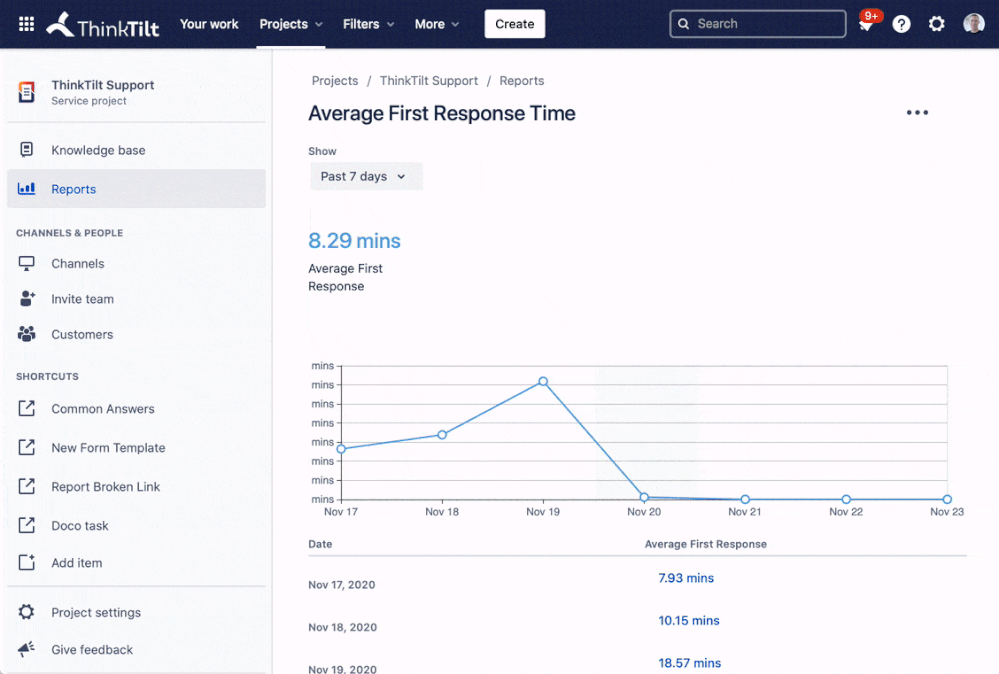Click the Add item shortcut icon
Image resolution: width=999 pixels, height=674 pixels.
click(27, 563)
